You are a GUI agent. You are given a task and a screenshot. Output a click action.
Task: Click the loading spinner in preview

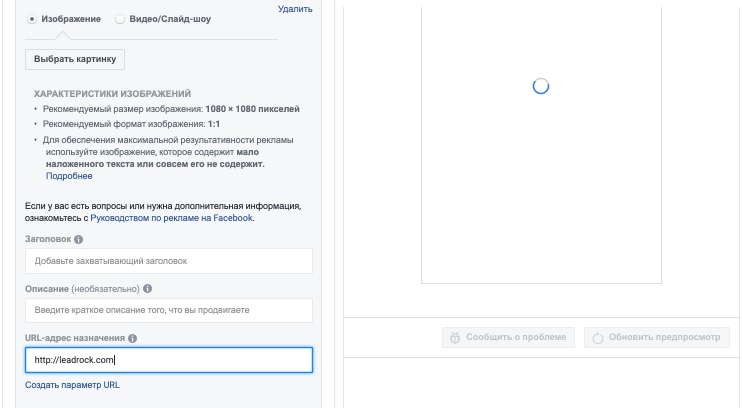click(541, 86)
